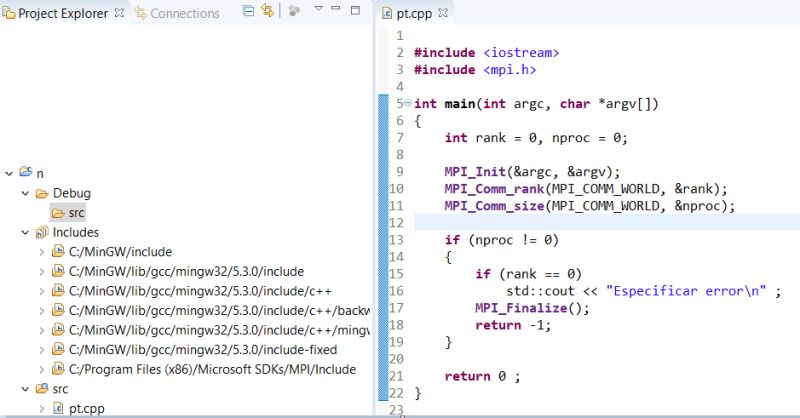Toggle Link with Editor arrows icon
The image size is (800, 418).
[267, 10]
